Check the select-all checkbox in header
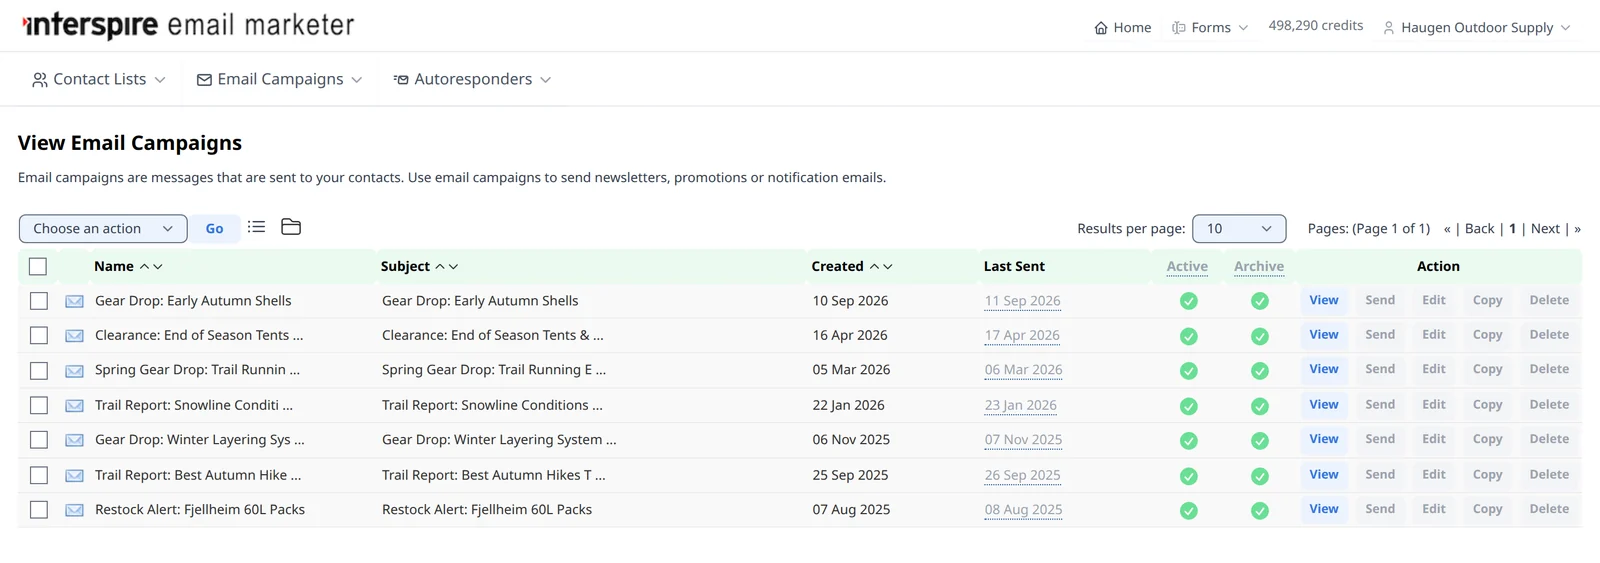Screen dimensions: 1600x563 pos(38,266)
